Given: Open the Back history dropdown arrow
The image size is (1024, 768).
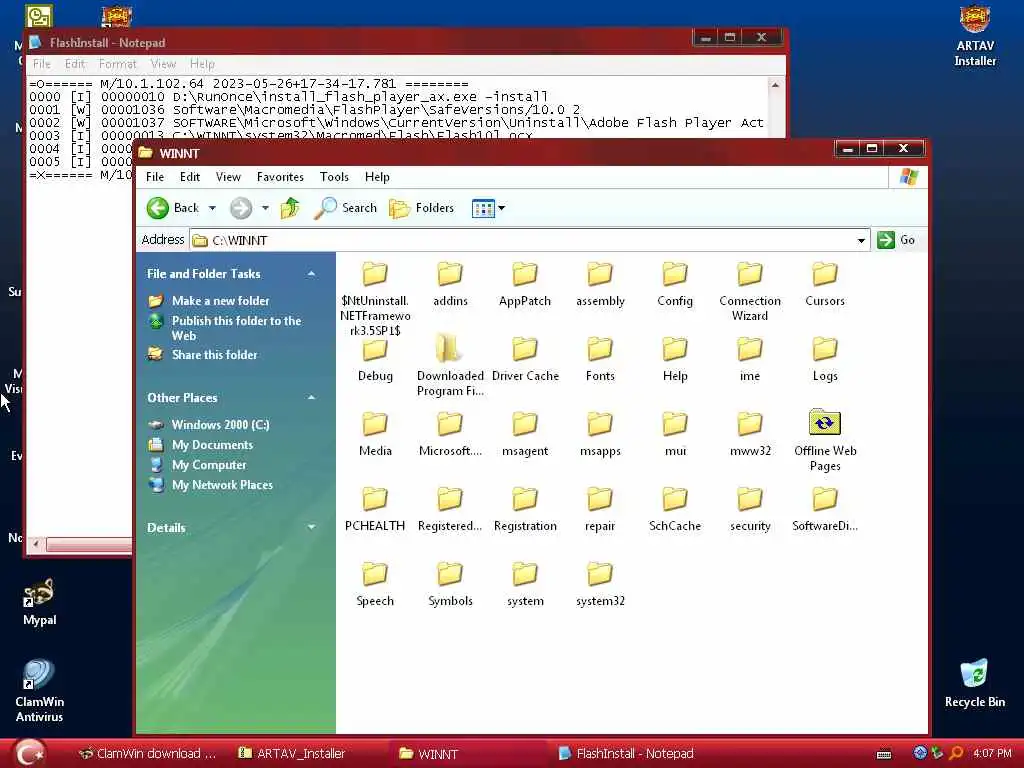Looking at the screenshot, I should click(212, 208).
